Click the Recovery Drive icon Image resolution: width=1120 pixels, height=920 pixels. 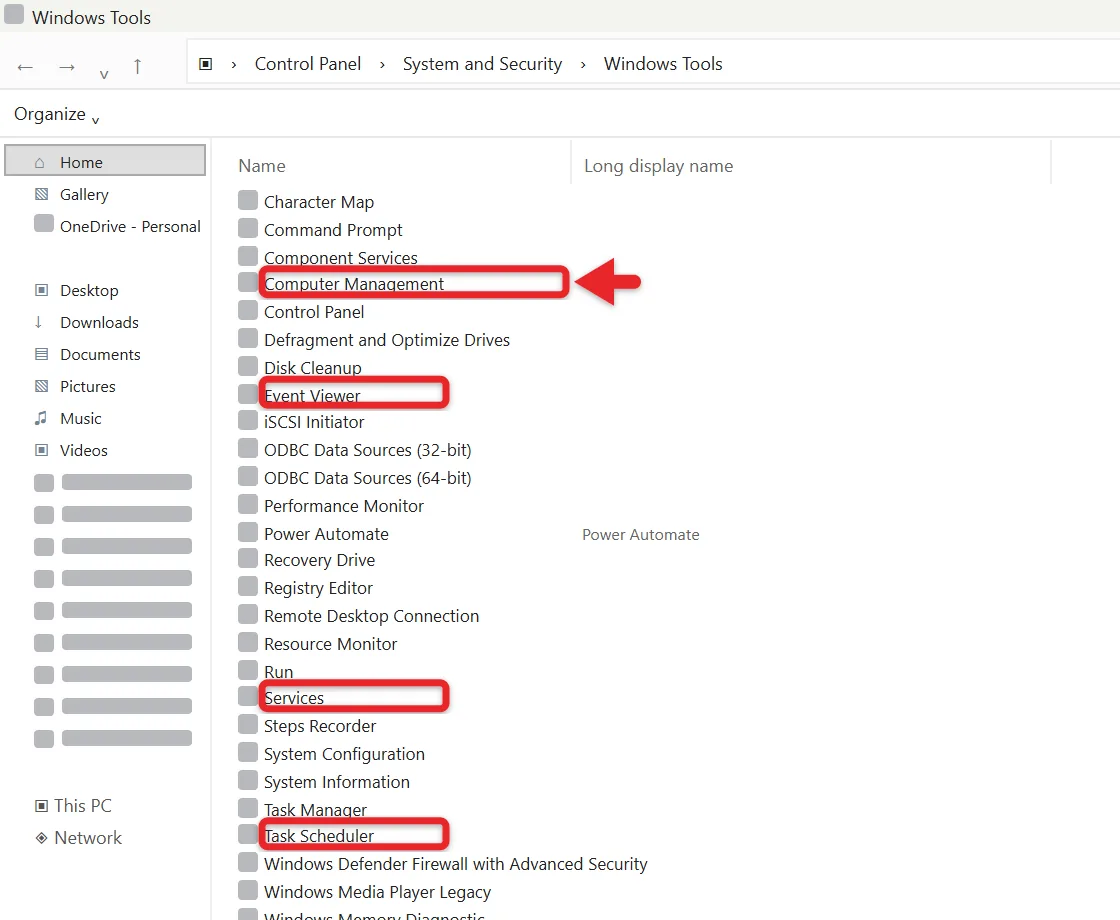[248, 558]
